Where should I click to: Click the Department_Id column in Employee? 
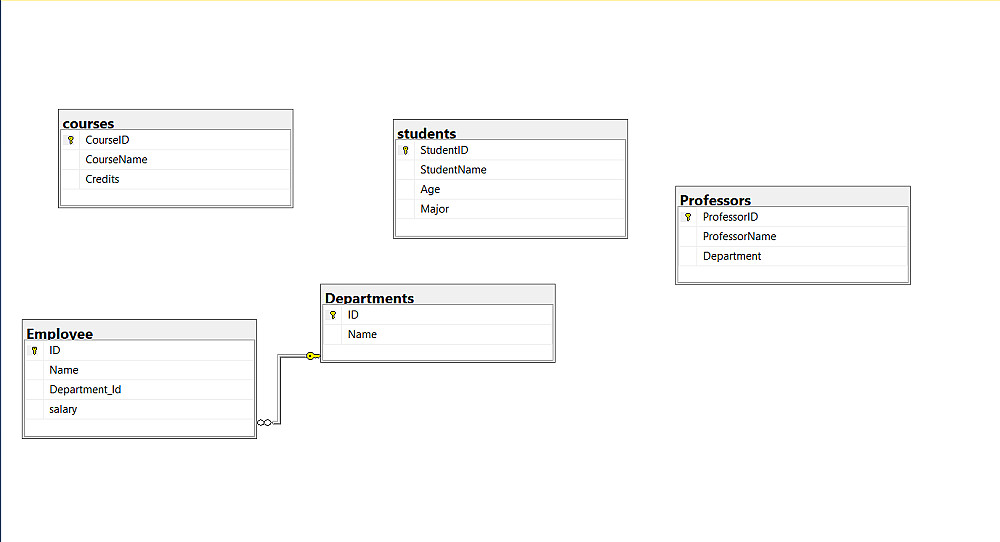[x=86, y=390]
